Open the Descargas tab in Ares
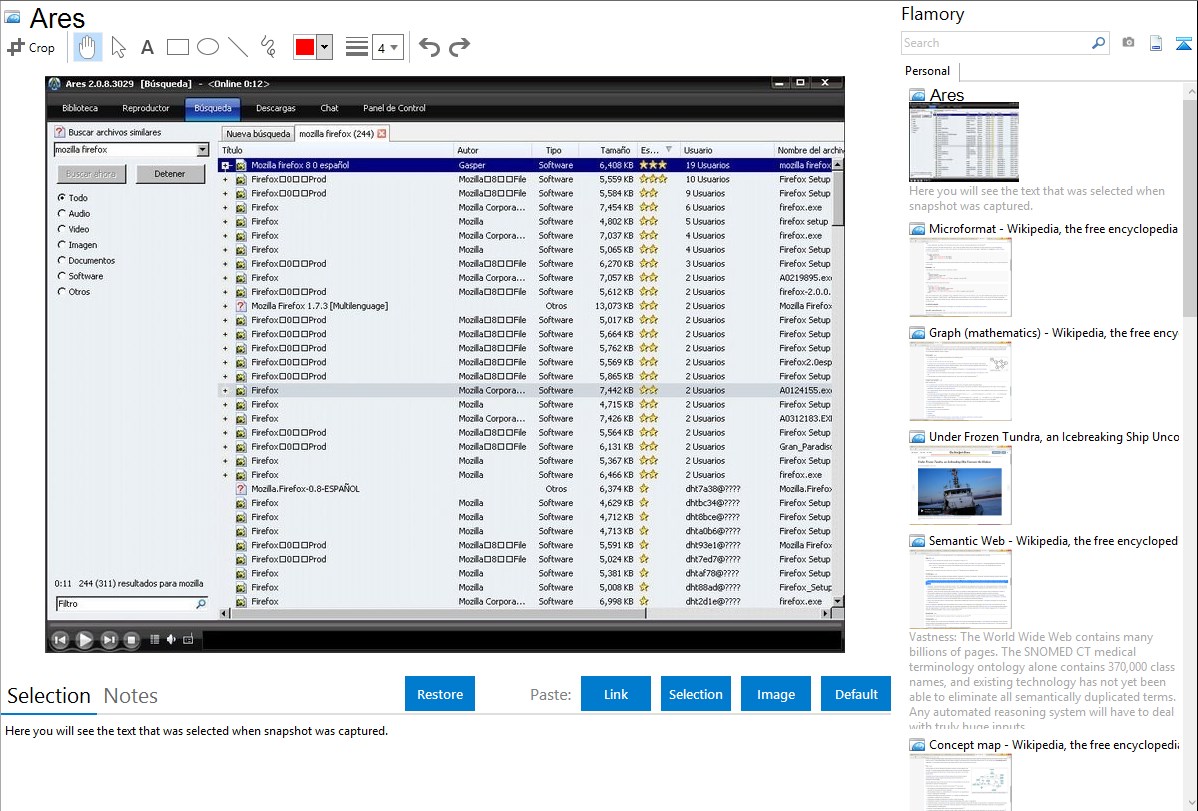This screenshot has width=1198, height=811. tap(276, 109)
